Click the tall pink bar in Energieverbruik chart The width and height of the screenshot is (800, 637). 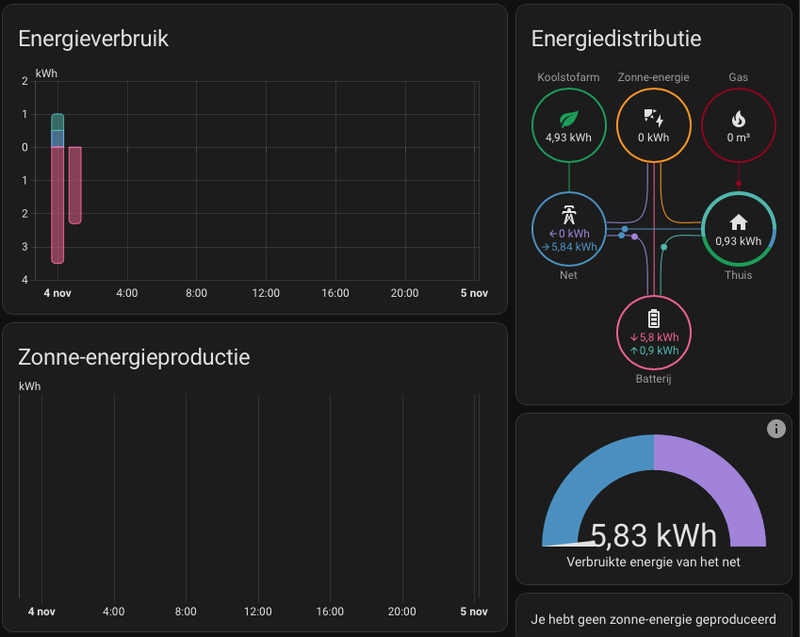pyautogui.click(x=58, y=206)
